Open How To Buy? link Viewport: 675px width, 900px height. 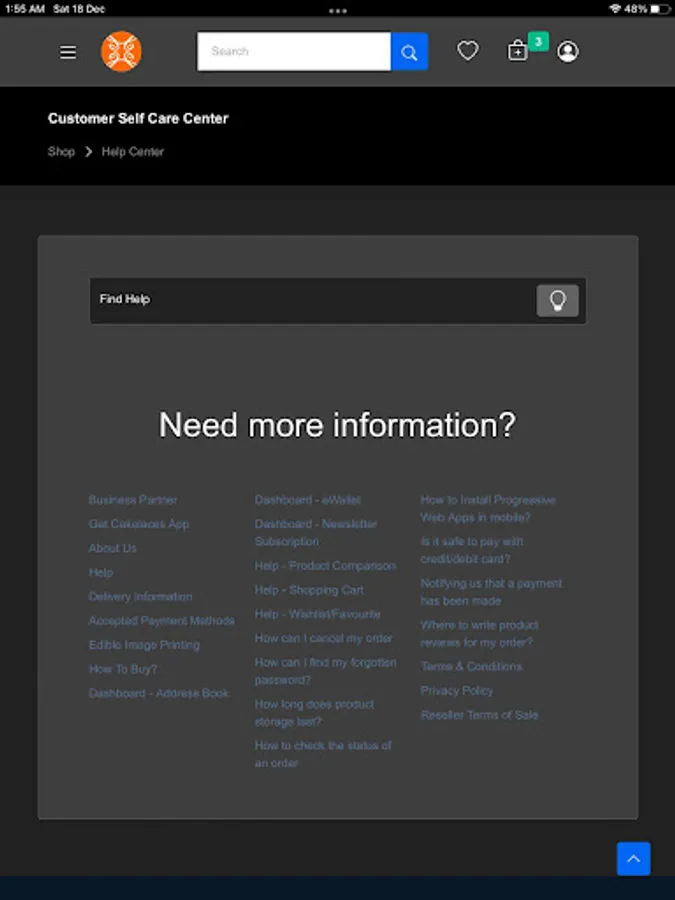[x=123, y=669]
